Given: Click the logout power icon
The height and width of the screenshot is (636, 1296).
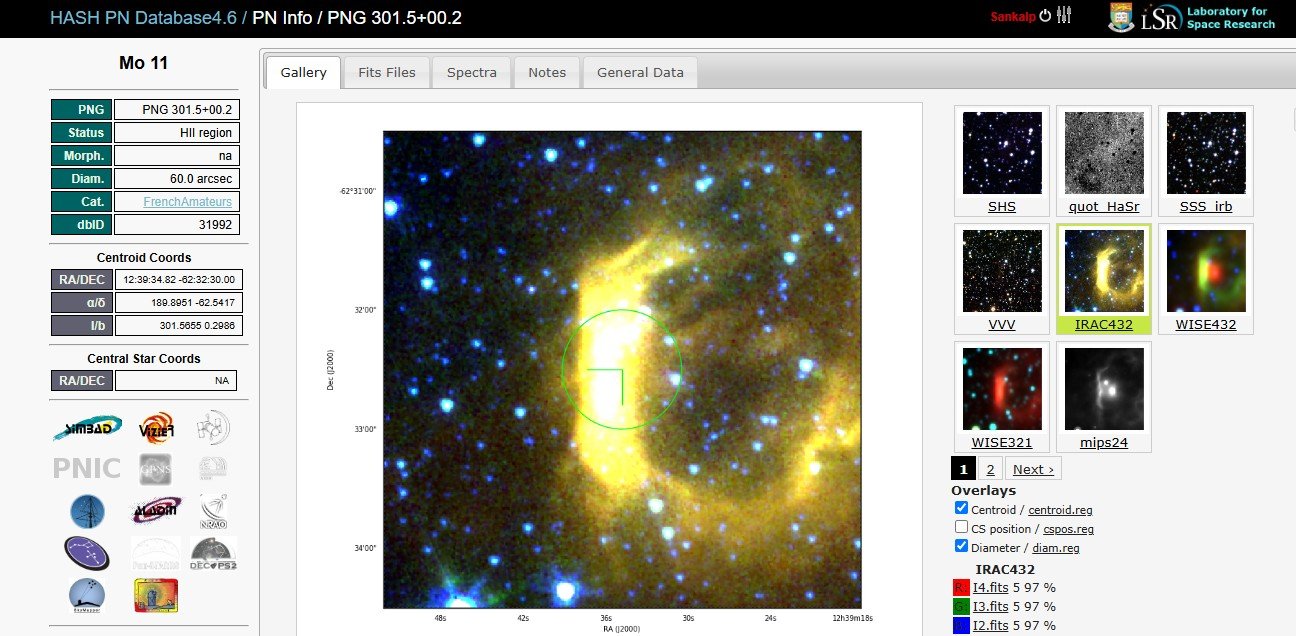Looking at the screenshot, I should (1046, 15).
